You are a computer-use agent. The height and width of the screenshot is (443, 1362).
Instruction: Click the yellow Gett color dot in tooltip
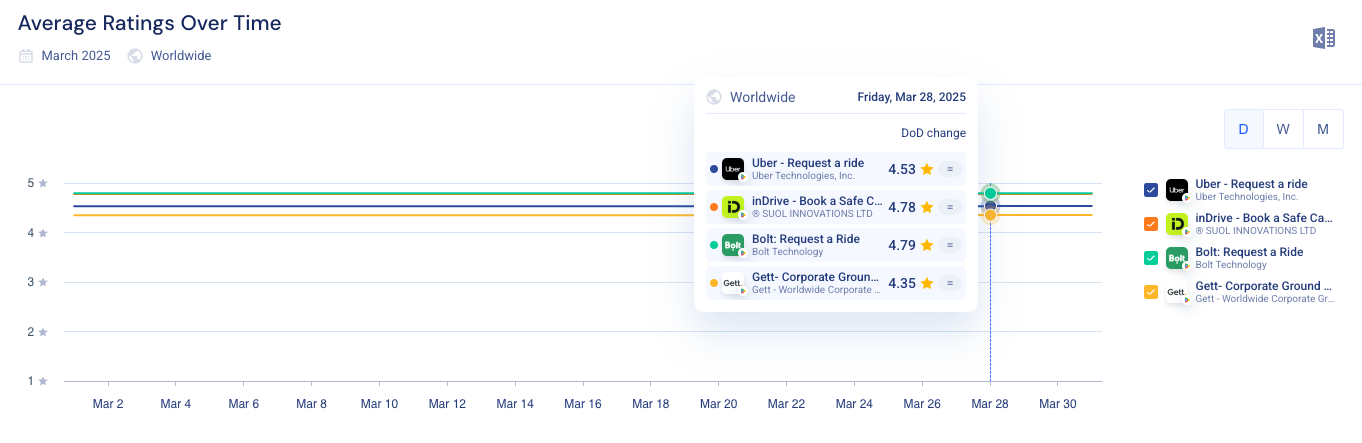[713, 283]
